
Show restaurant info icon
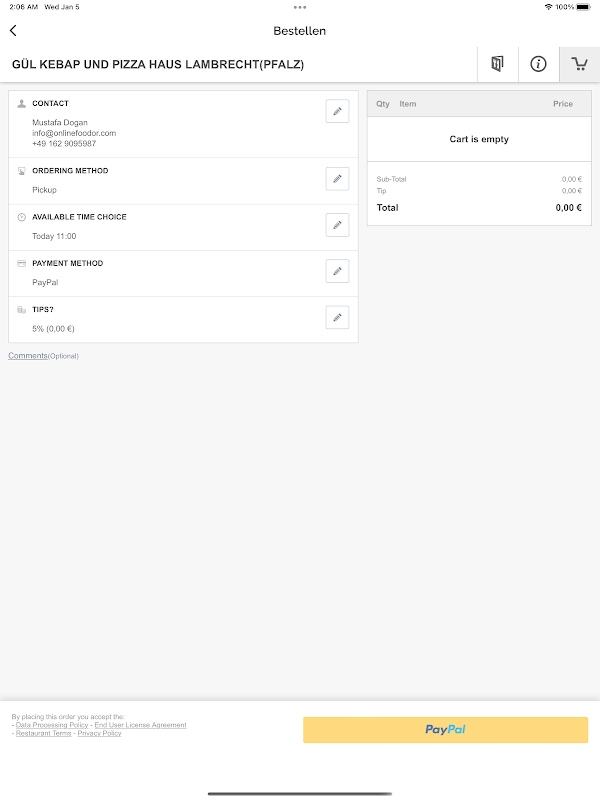pos(538,64)
